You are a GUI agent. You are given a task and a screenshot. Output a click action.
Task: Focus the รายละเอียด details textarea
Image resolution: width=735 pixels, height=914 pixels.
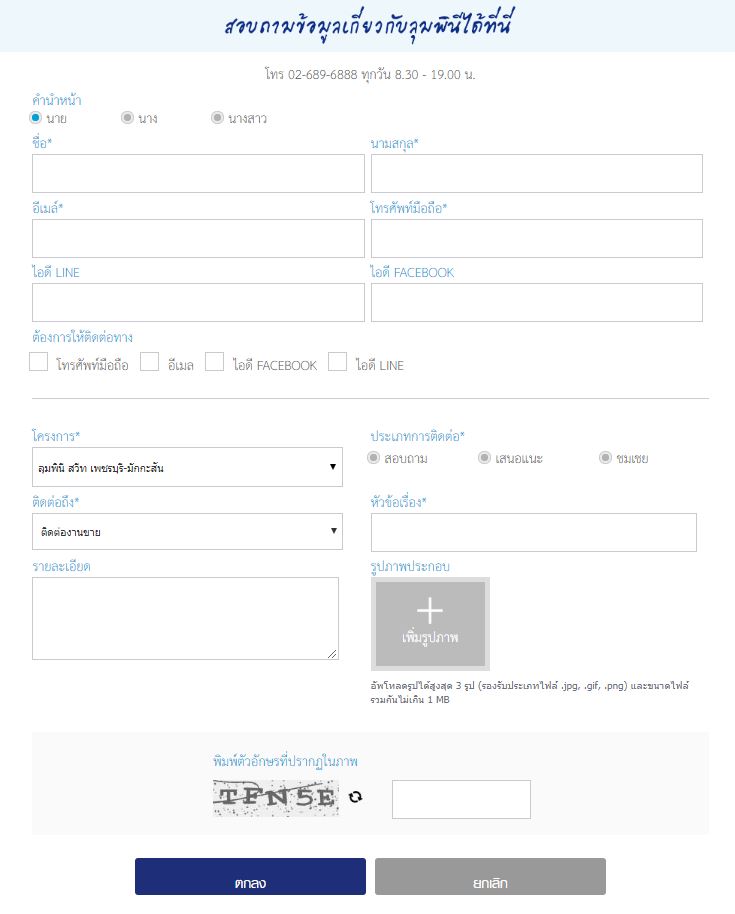pos(185,619)
